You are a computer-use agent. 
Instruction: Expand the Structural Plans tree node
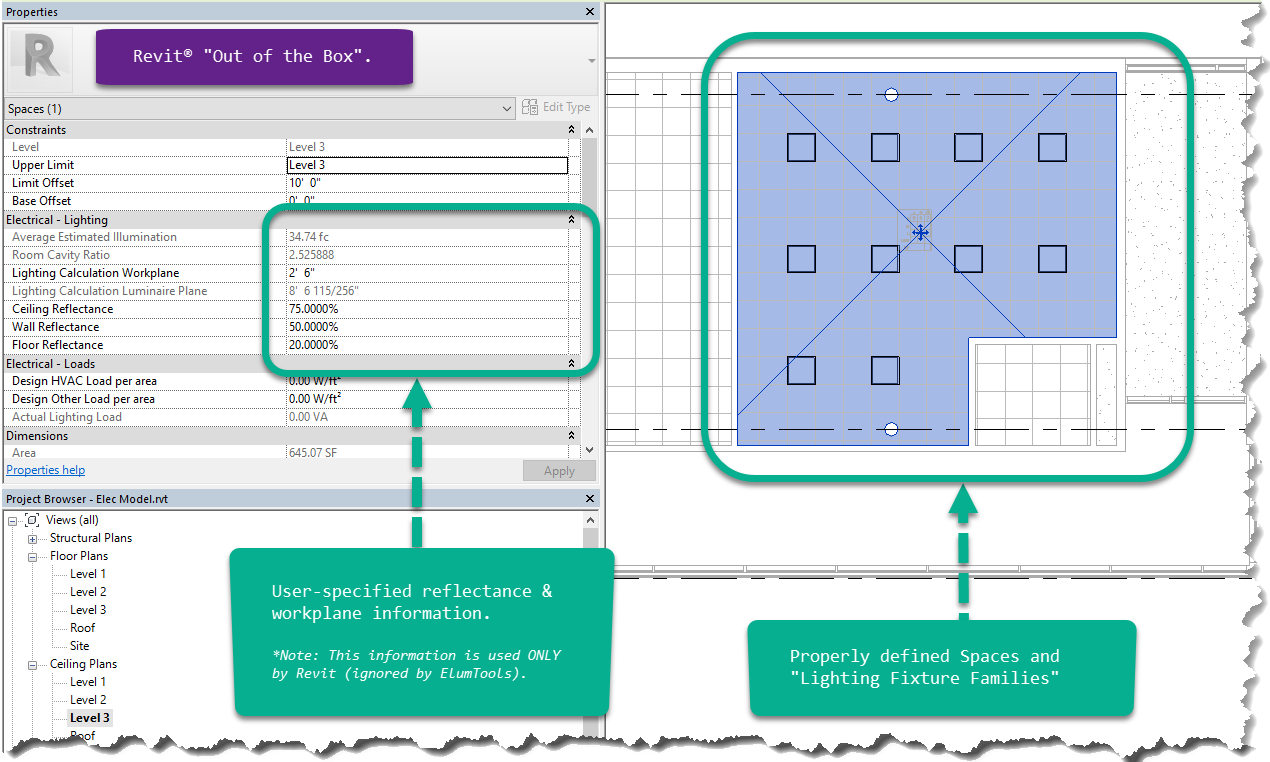32,538
